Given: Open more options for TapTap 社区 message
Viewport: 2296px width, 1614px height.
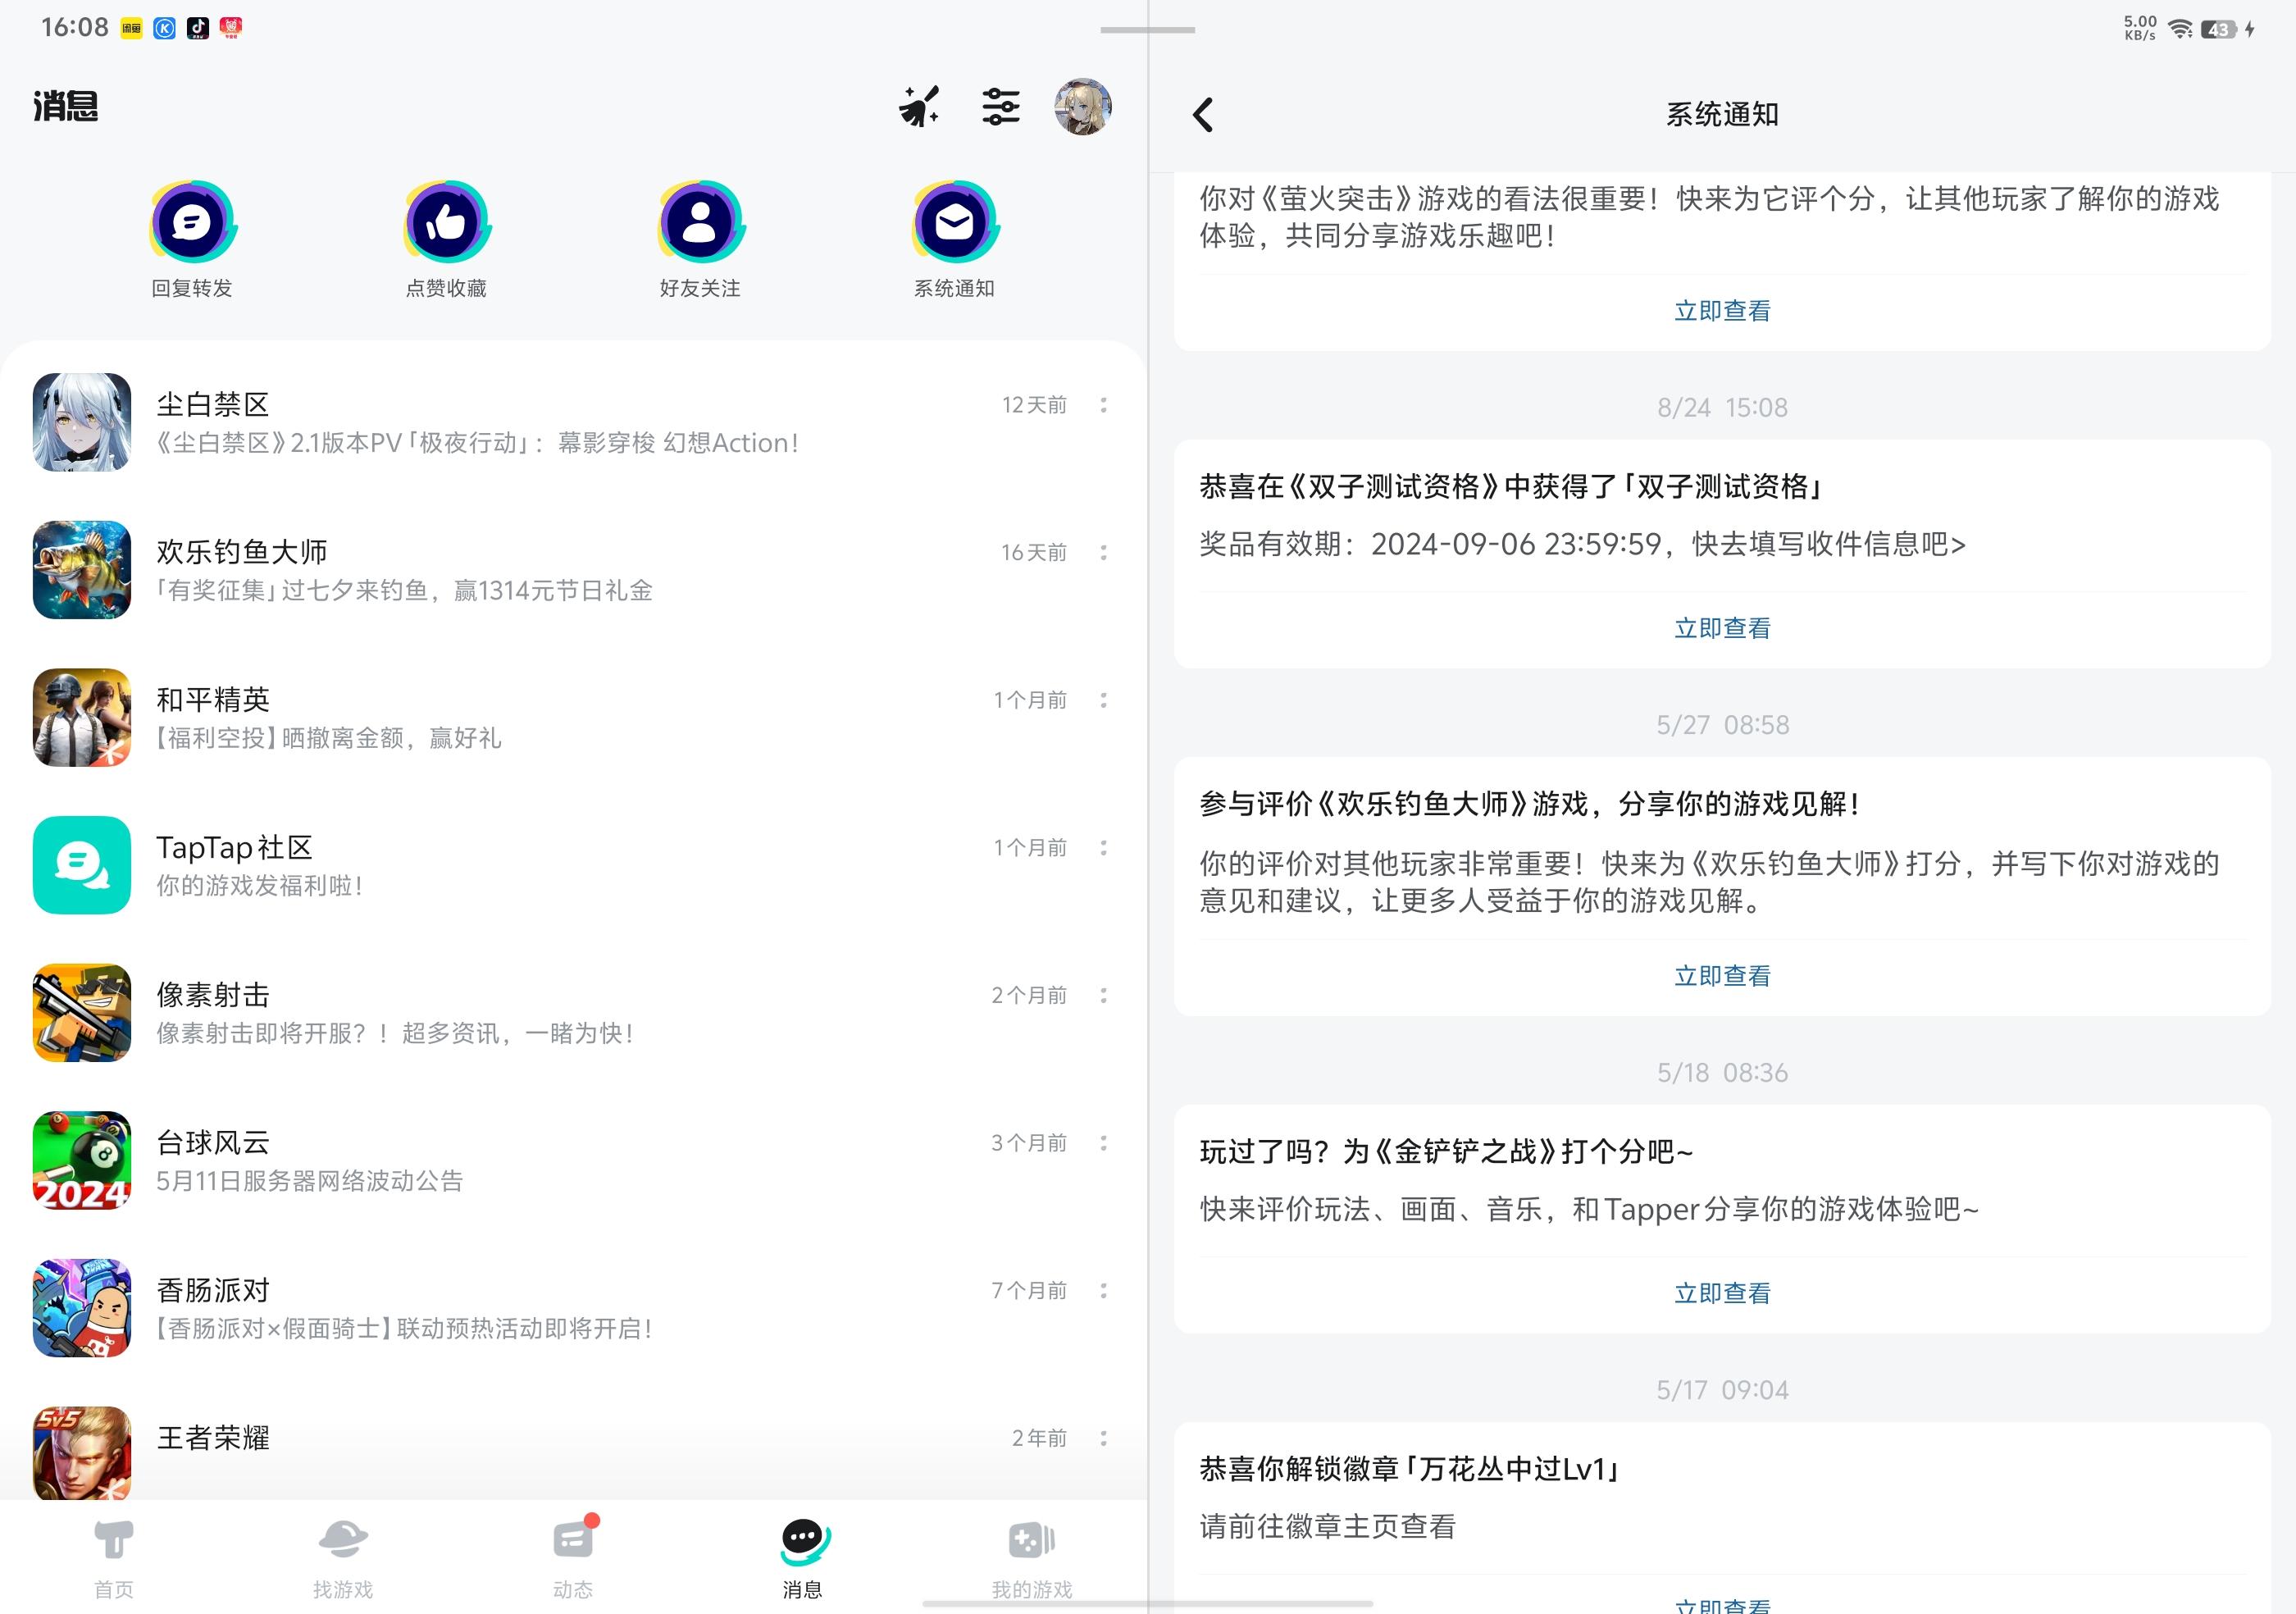Looking at the screenshot, I should click(1103, 848).
